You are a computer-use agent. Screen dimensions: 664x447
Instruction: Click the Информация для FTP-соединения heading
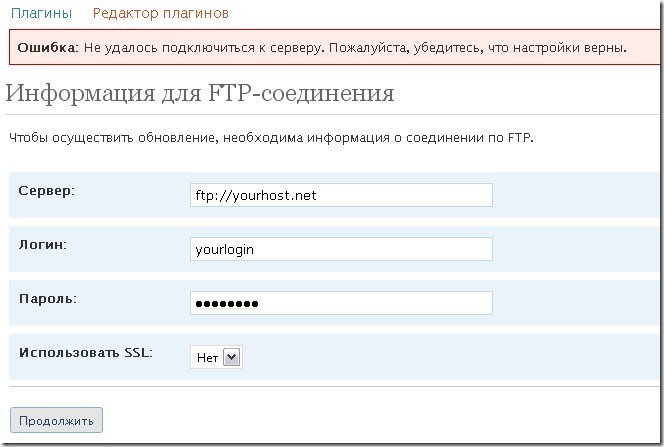point(200,94)
